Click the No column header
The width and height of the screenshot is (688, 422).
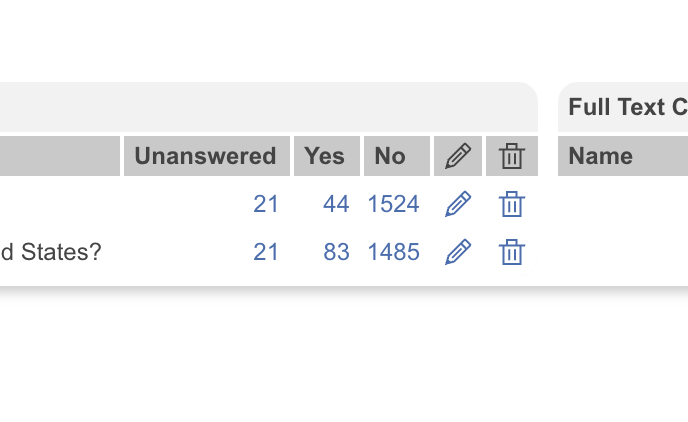390,156
